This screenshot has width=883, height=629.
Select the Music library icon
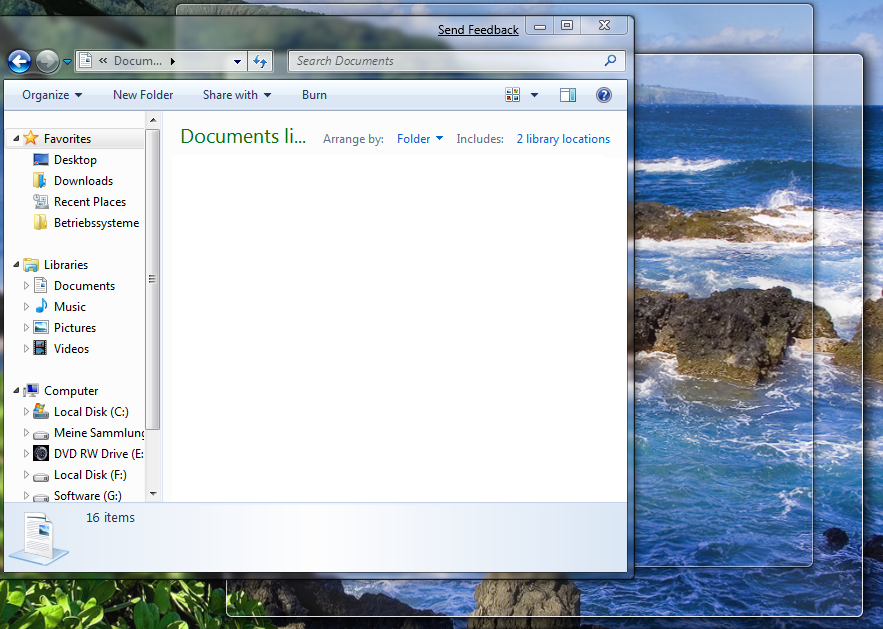pyautogui.click(x=41, y=307)
